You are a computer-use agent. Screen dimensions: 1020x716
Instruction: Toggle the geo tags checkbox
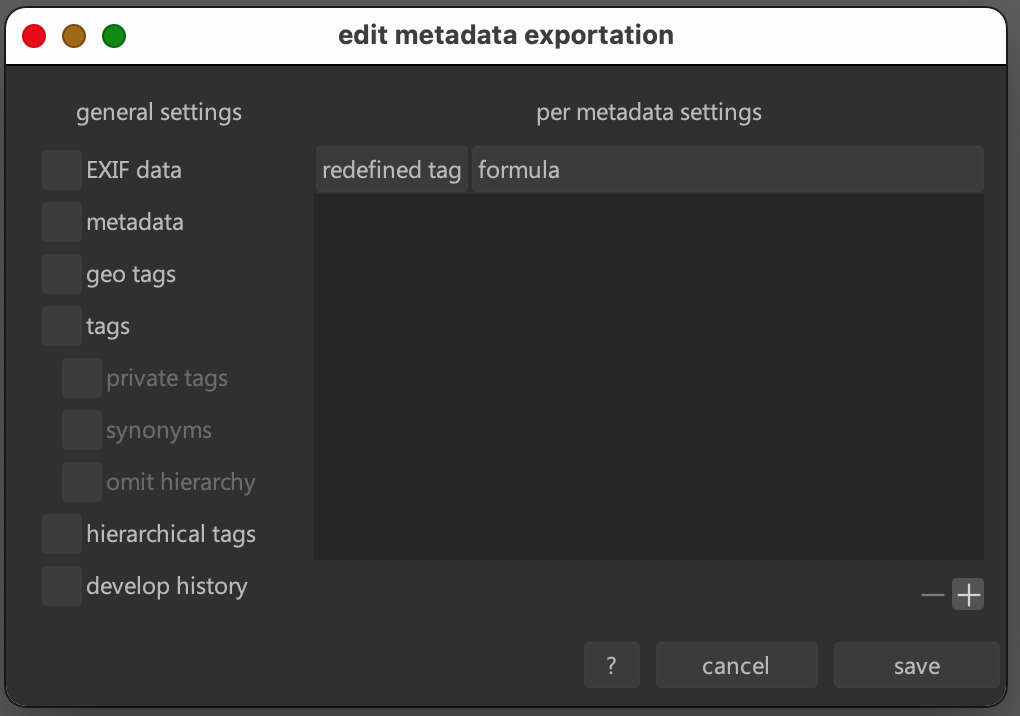61,274
